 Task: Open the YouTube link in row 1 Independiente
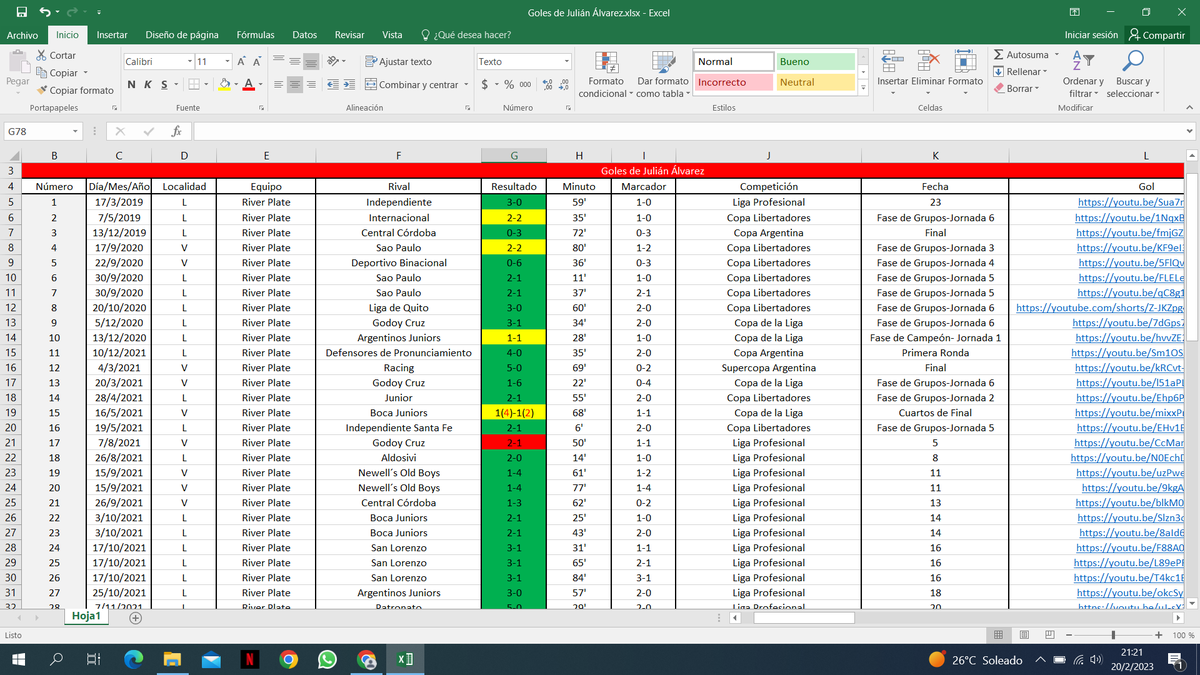coord(1131,202)
